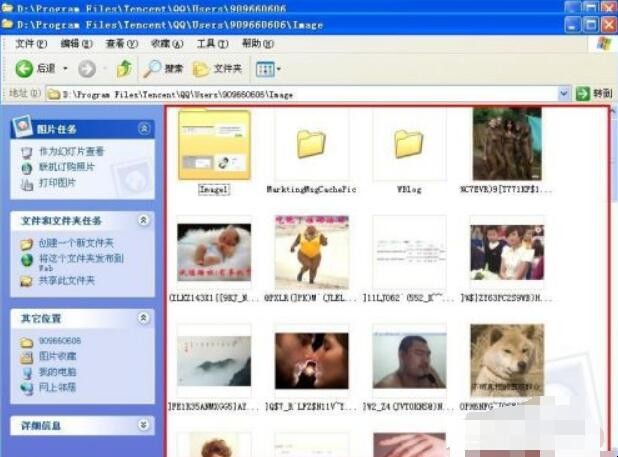
Task: Open 我的电脑 link
Action: [58, 372]
